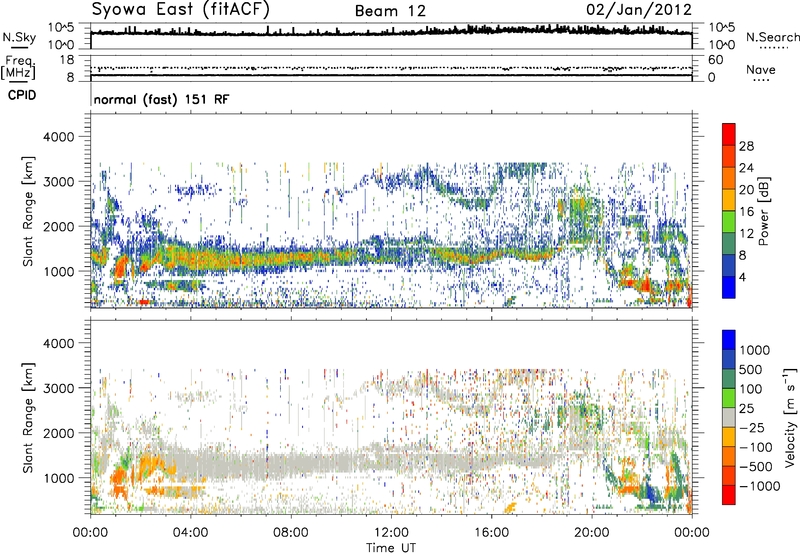Click the blue velocity patch near 22:00
Screen dimensions: 800x554
(651, 494)
